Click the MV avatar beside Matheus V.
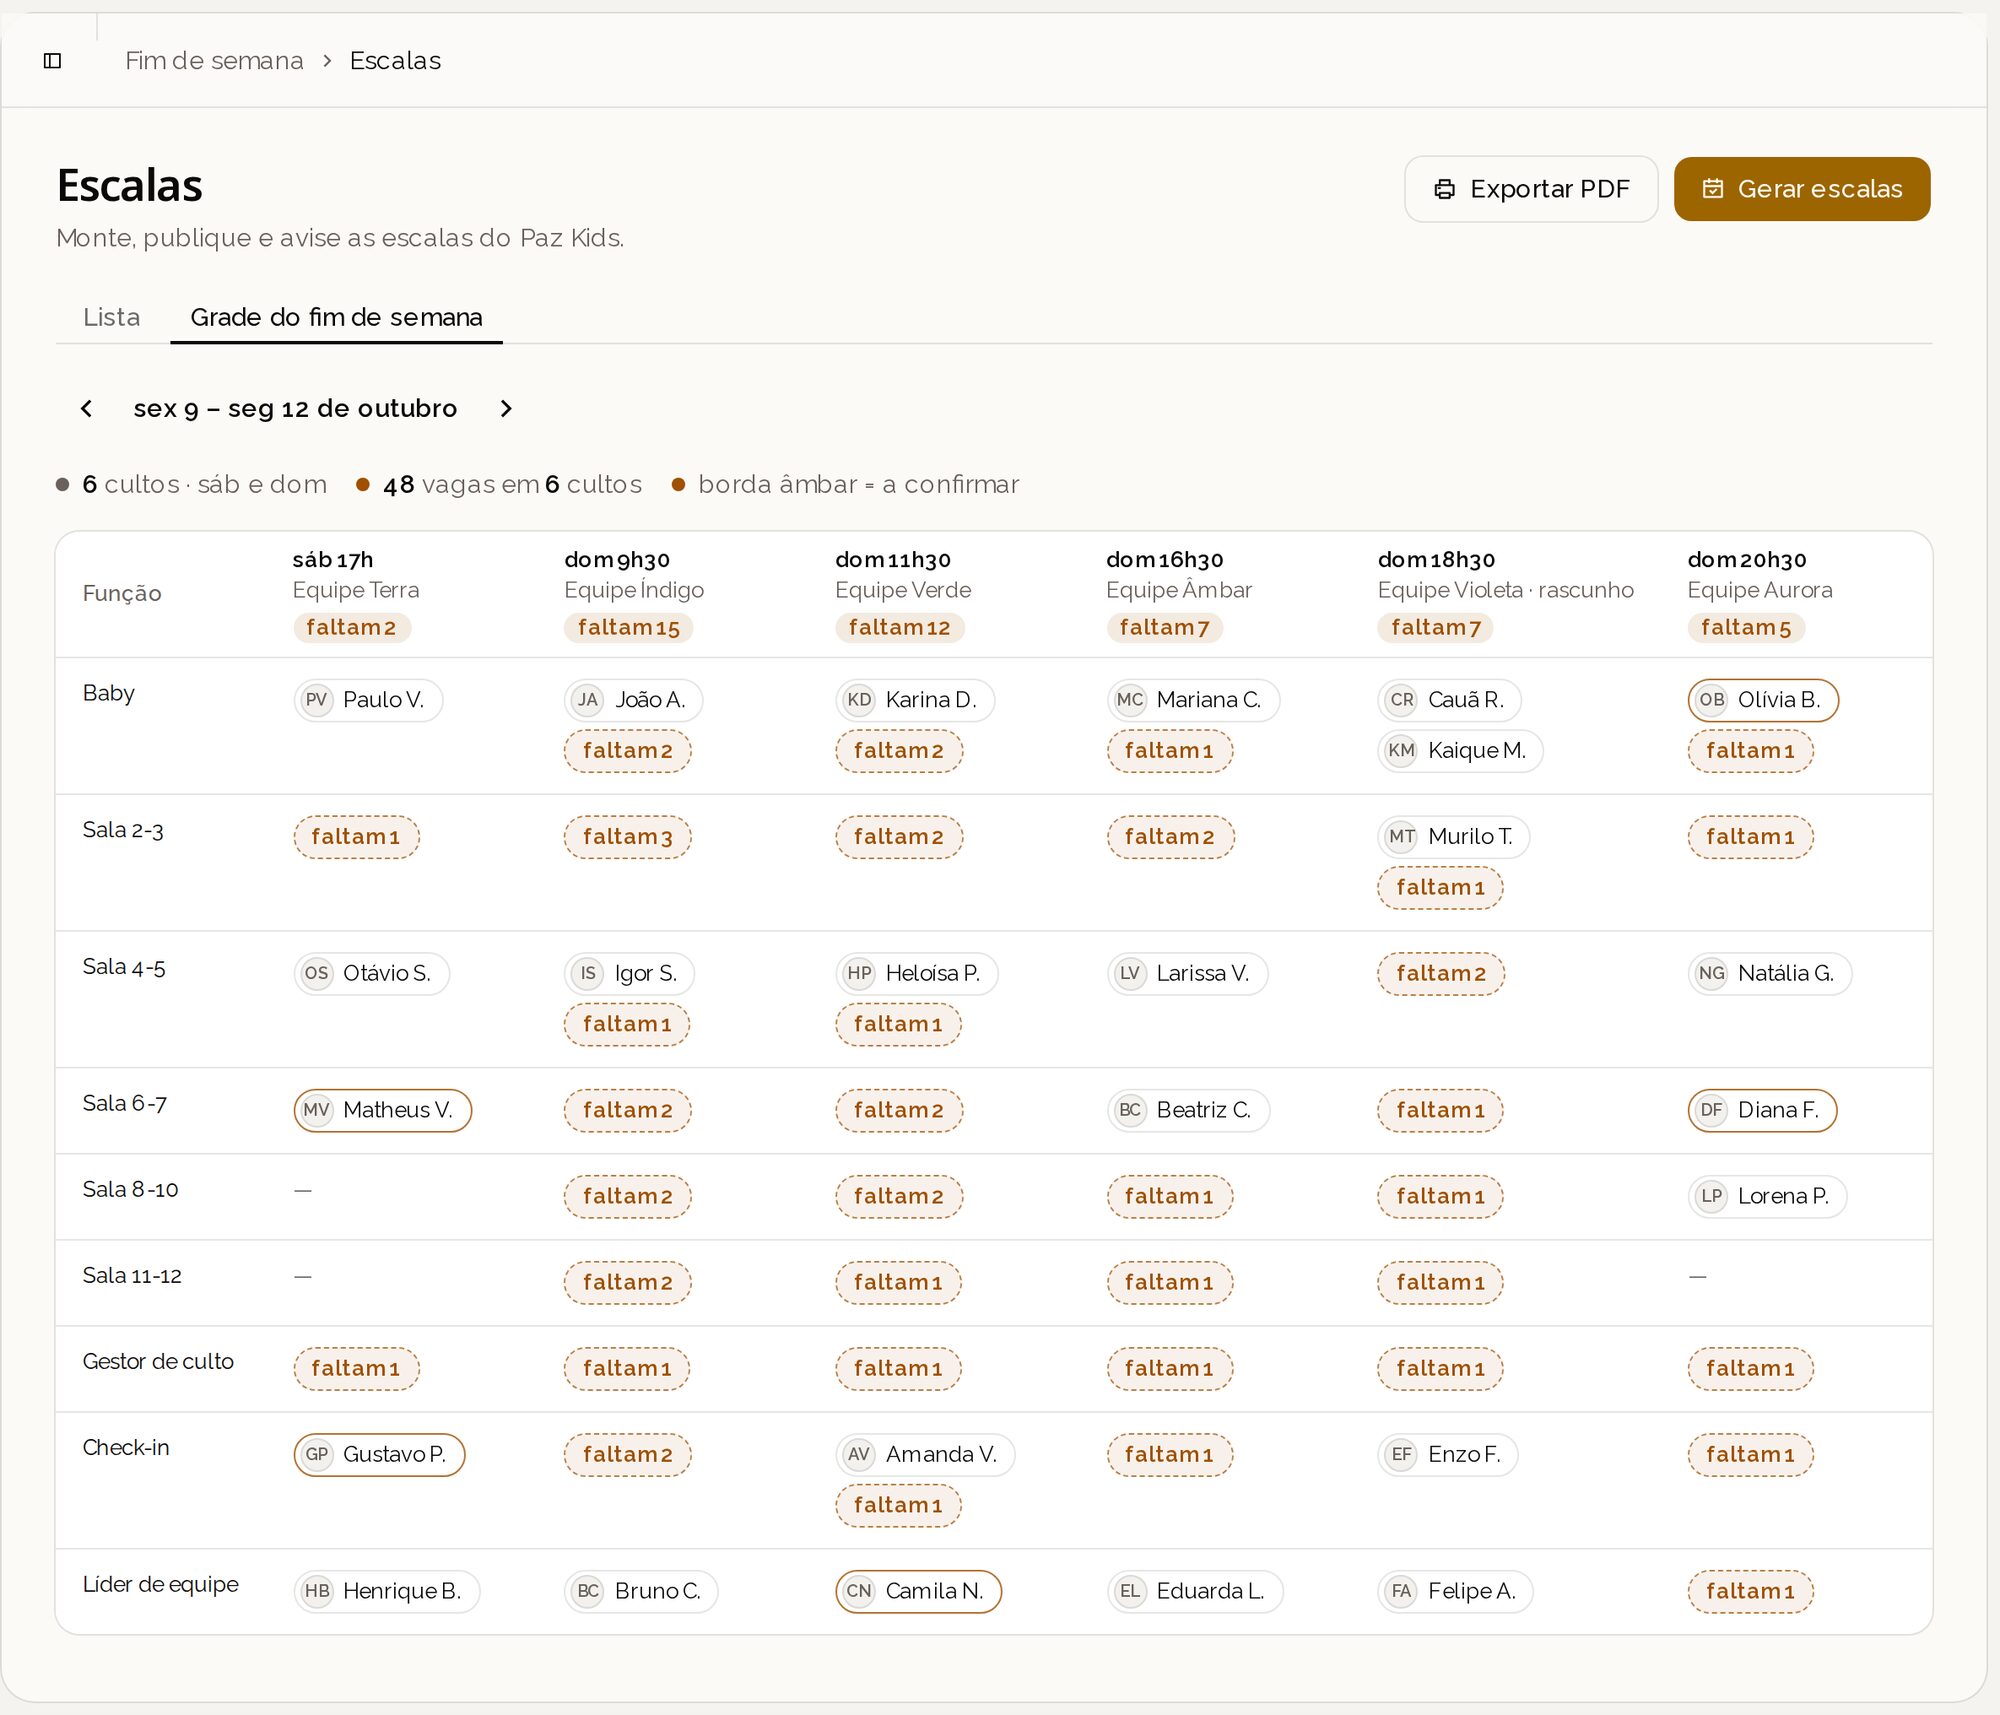This screenshot has width=2000, height=1715. click(x=317, y=1110)
